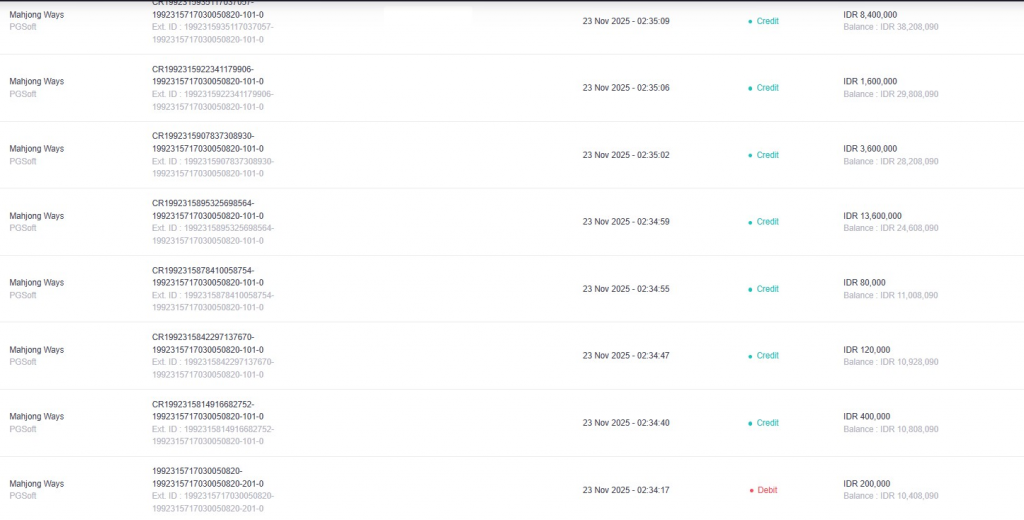Click the Balance IDR 10,808,090 text
Viewport: 1024px width, 520px height.
(x=891, y=429)
